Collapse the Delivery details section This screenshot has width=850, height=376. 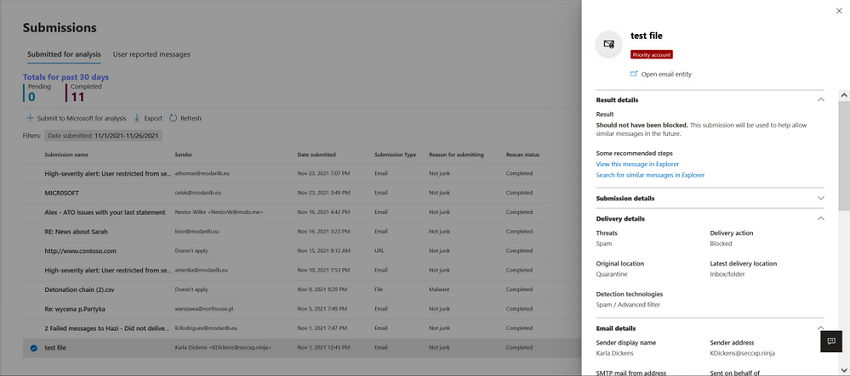821,218
